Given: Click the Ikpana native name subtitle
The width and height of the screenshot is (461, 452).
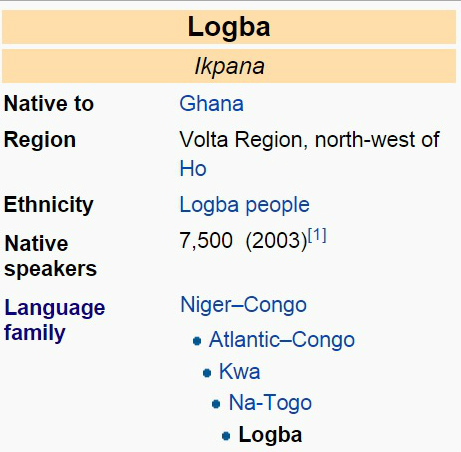Looking at the screenshot, I should pyautogui.click(x=229, y=66).
